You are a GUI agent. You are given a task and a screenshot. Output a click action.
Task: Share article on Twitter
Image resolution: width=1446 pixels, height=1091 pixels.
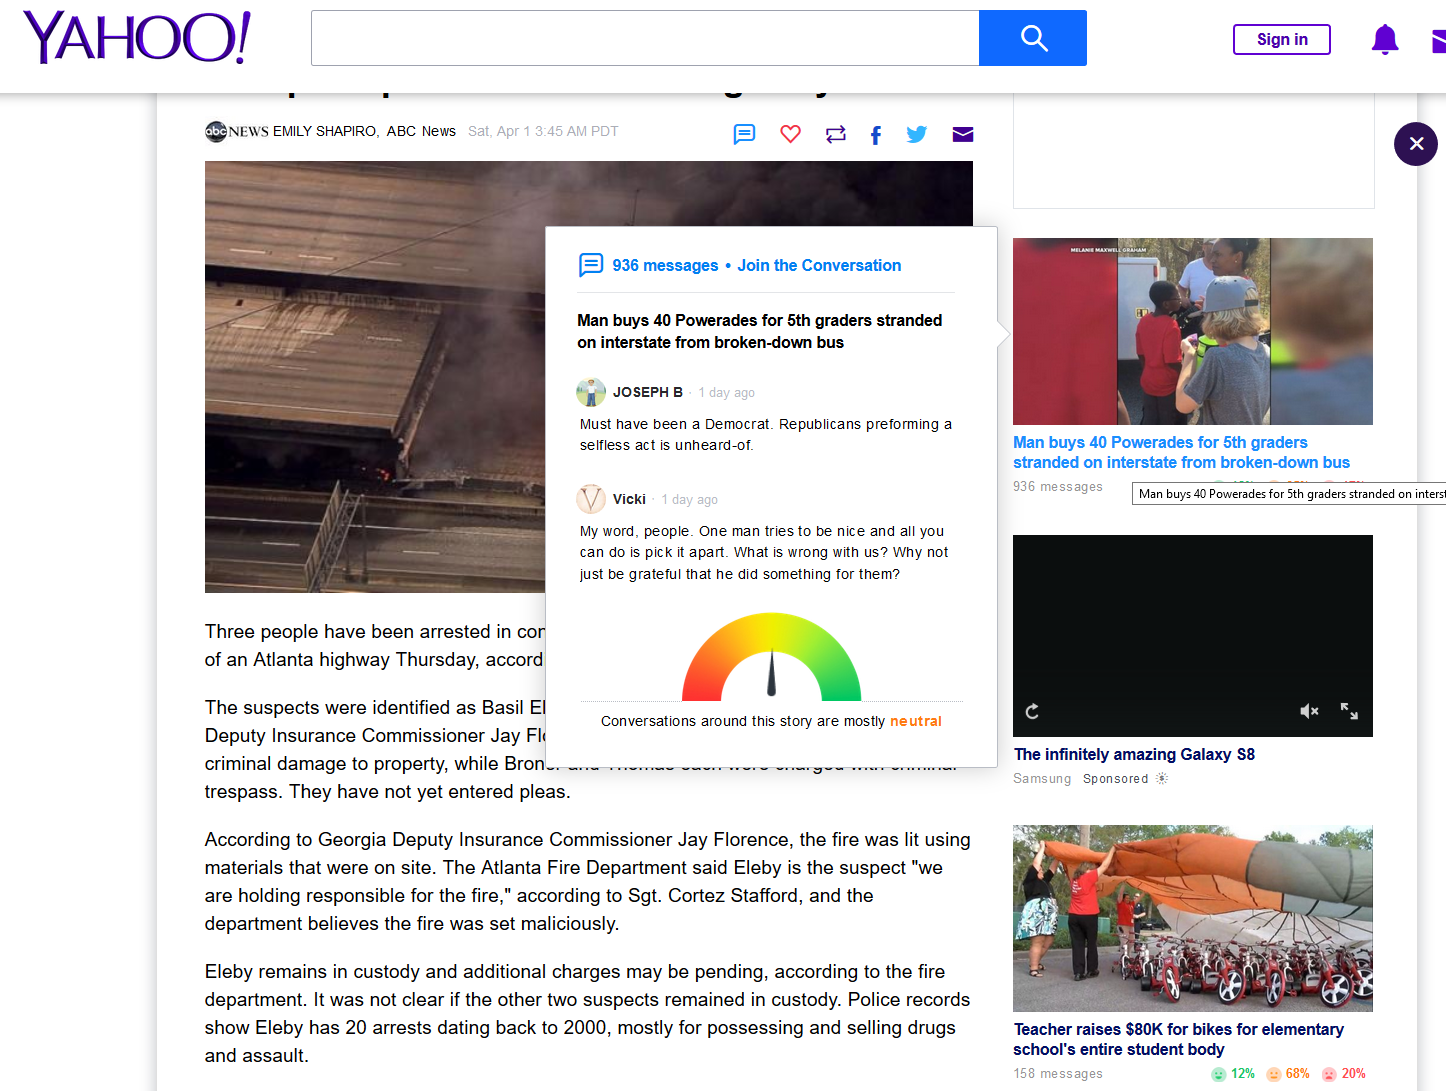(x=916, y=134)
